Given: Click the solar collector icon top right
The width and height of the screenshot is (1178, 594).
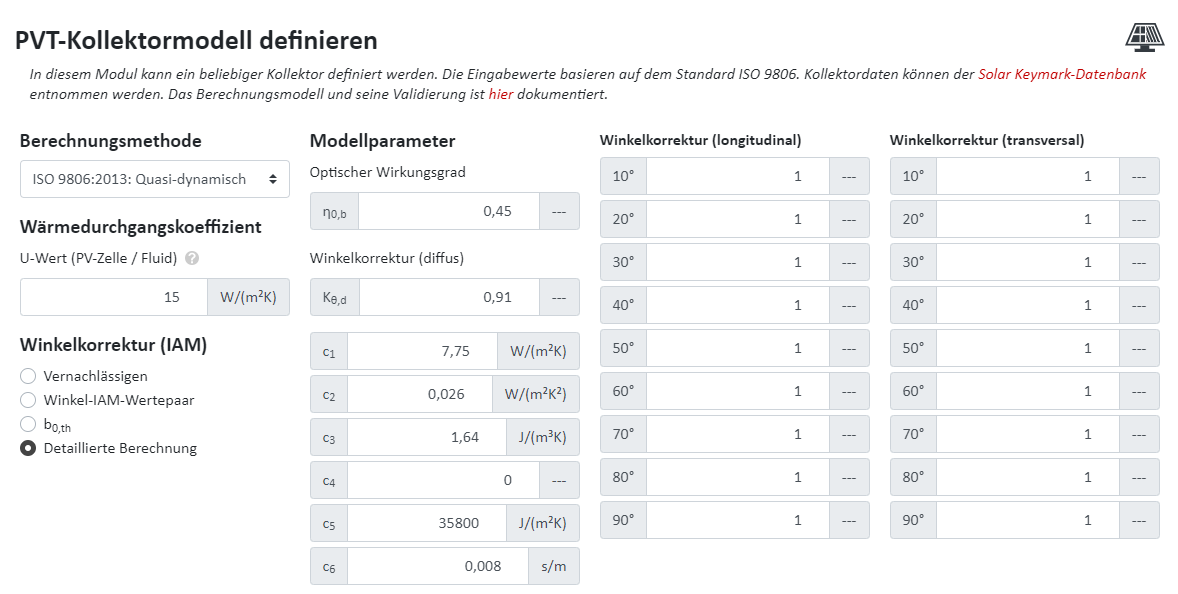Looking at the screenshot, I should (1145, 37).
